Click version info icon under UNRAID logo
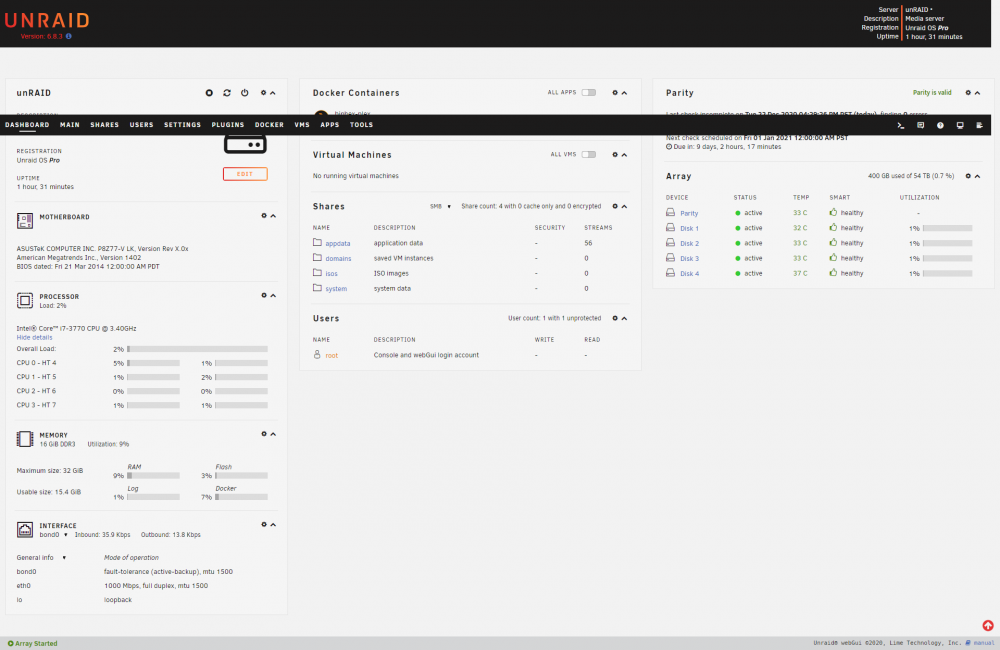This screenshot has height=650, width=1000. [69, 36]
